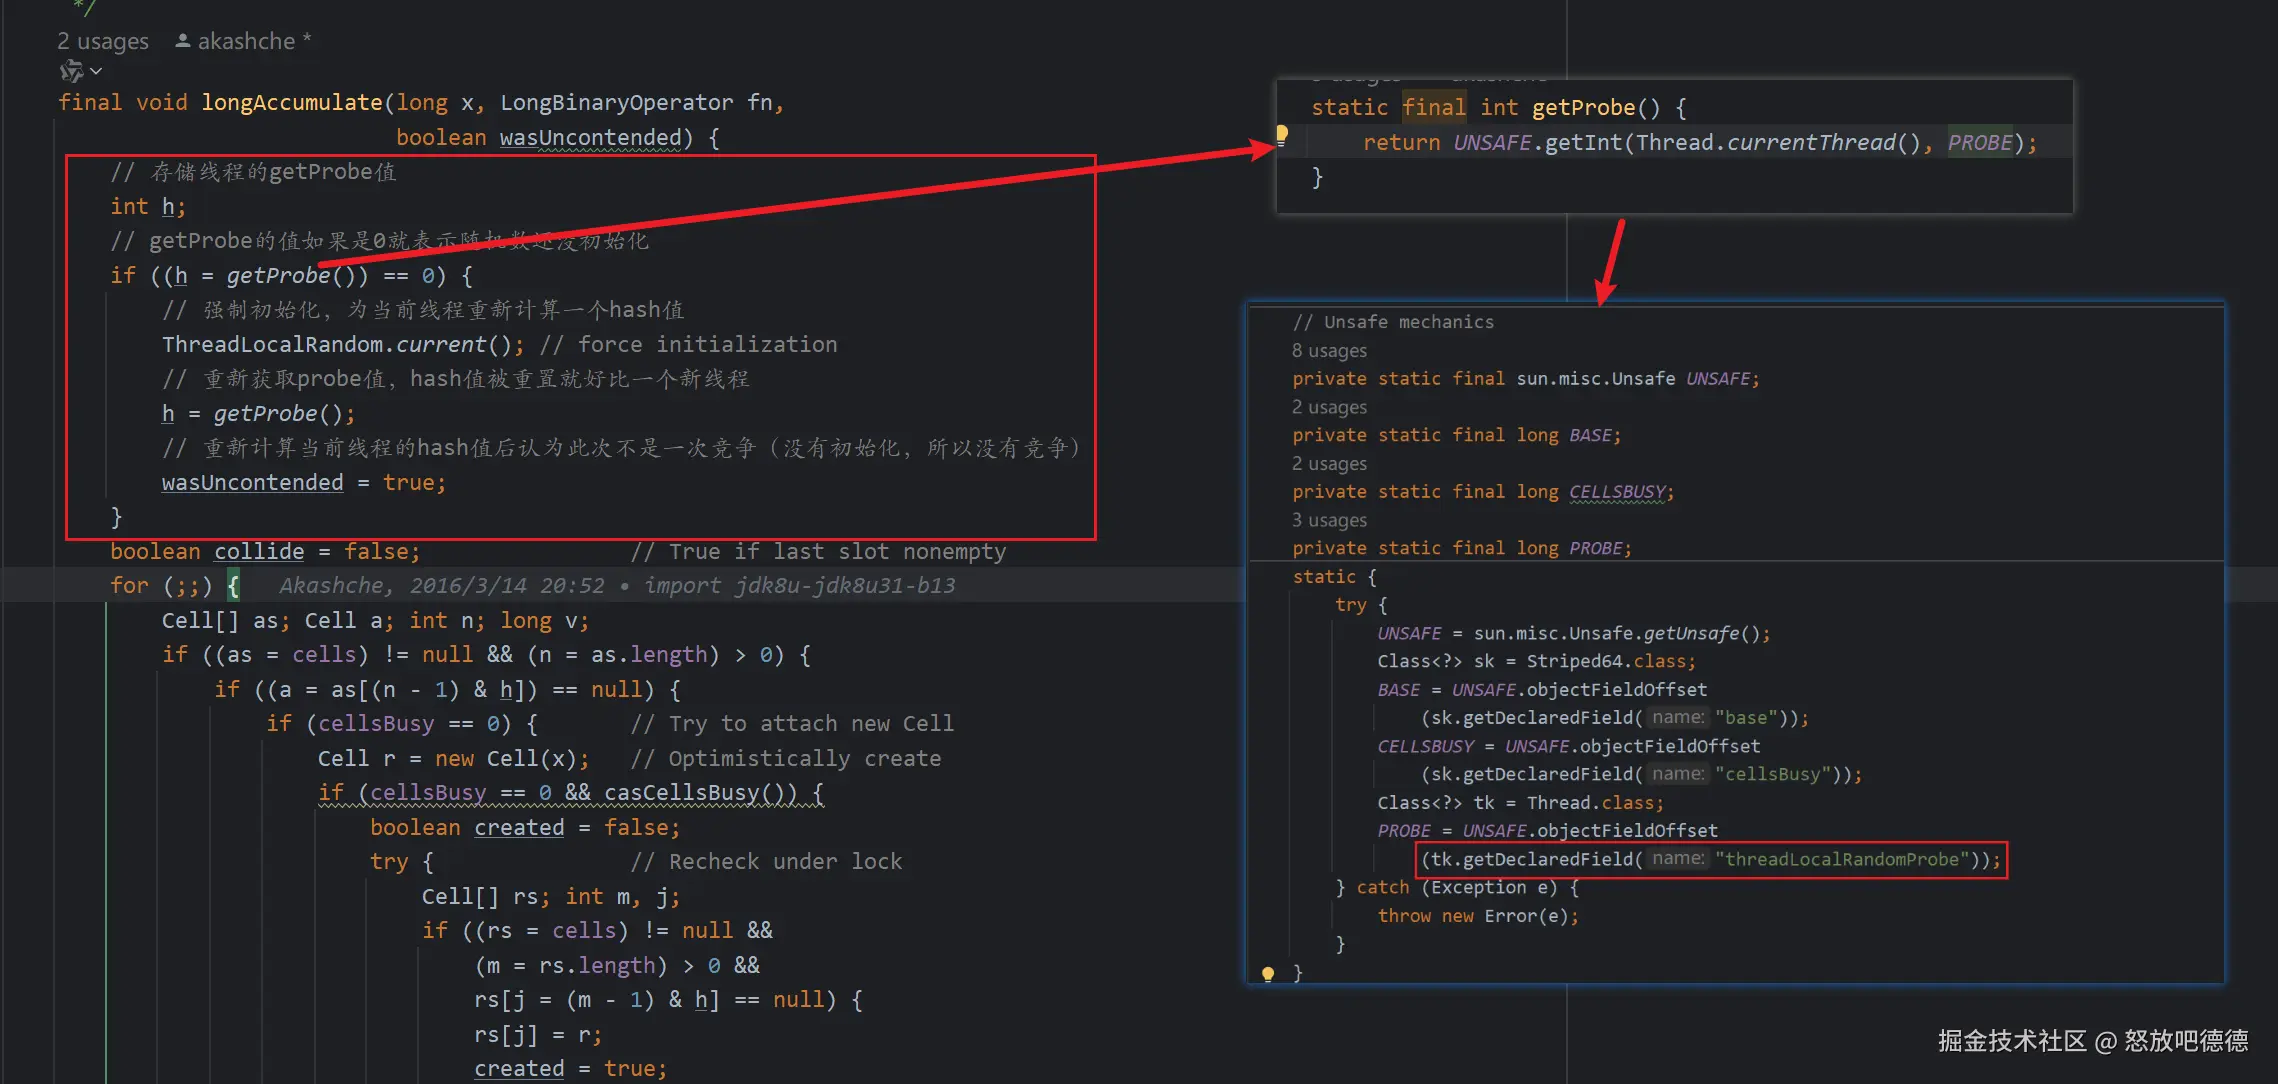
Task: Click the author person icon before akashche
Action: point(183,41)
